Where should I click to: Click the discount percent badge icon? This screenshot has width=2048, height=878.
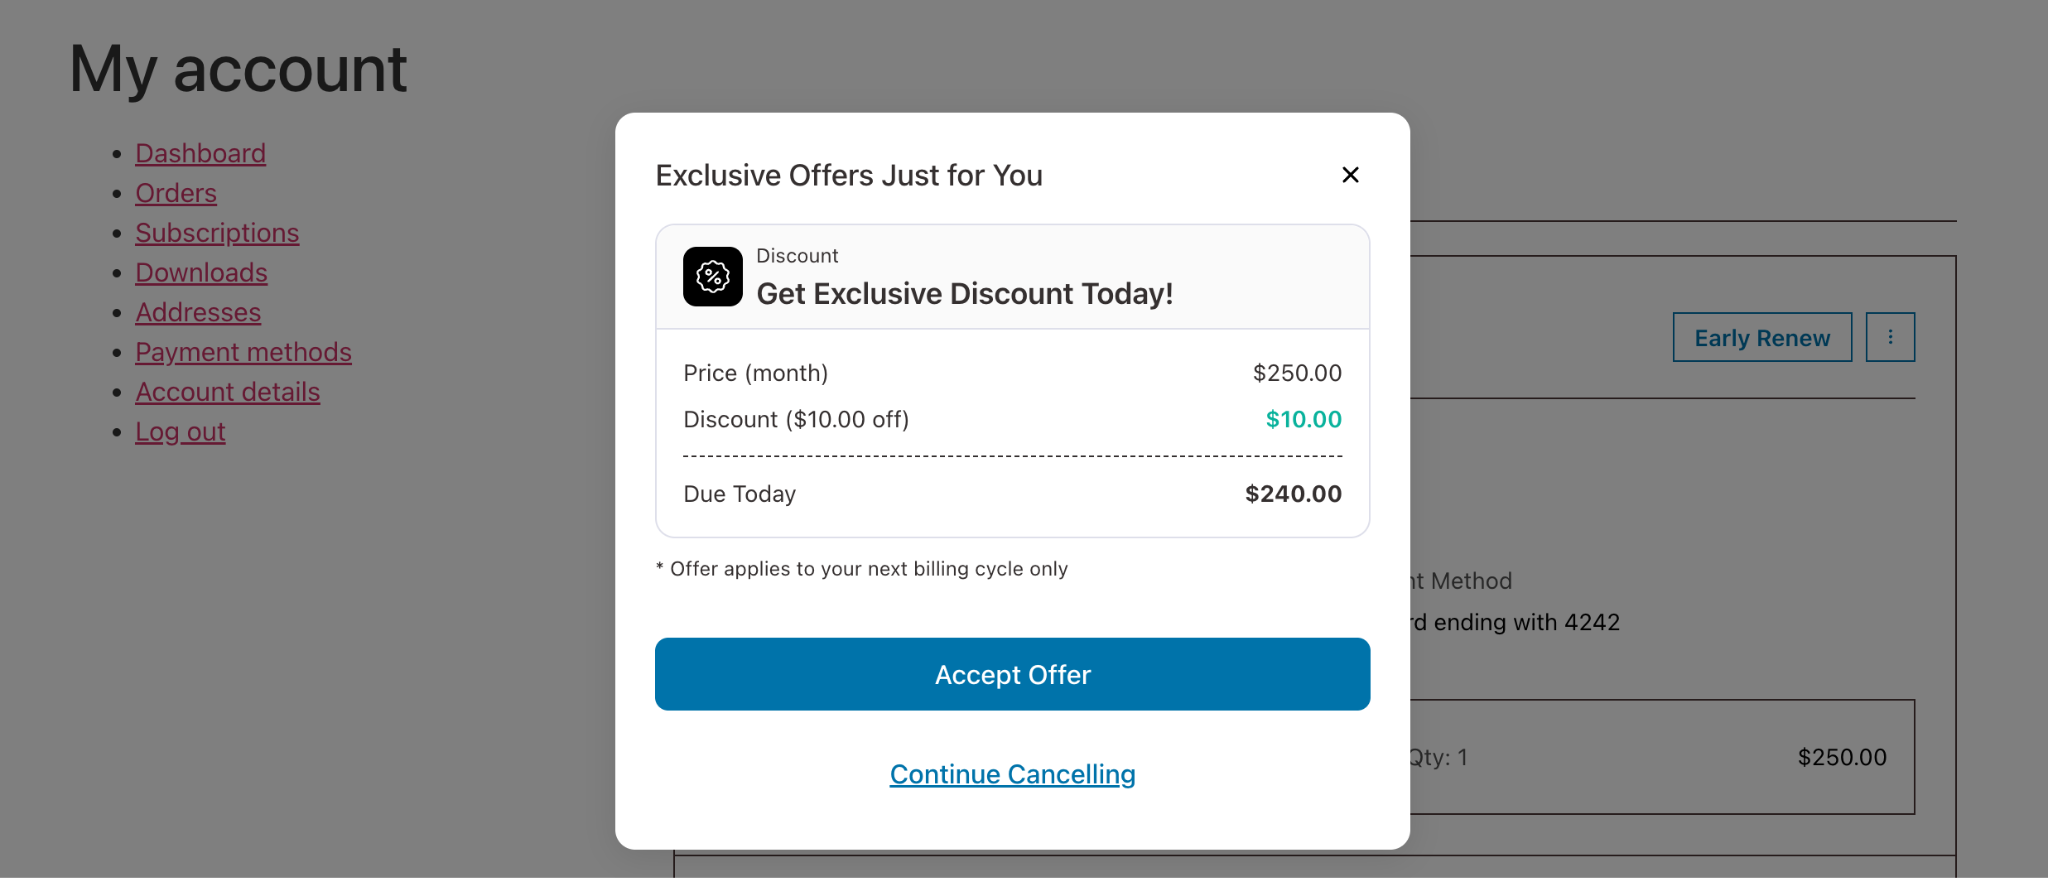[712, 276]
